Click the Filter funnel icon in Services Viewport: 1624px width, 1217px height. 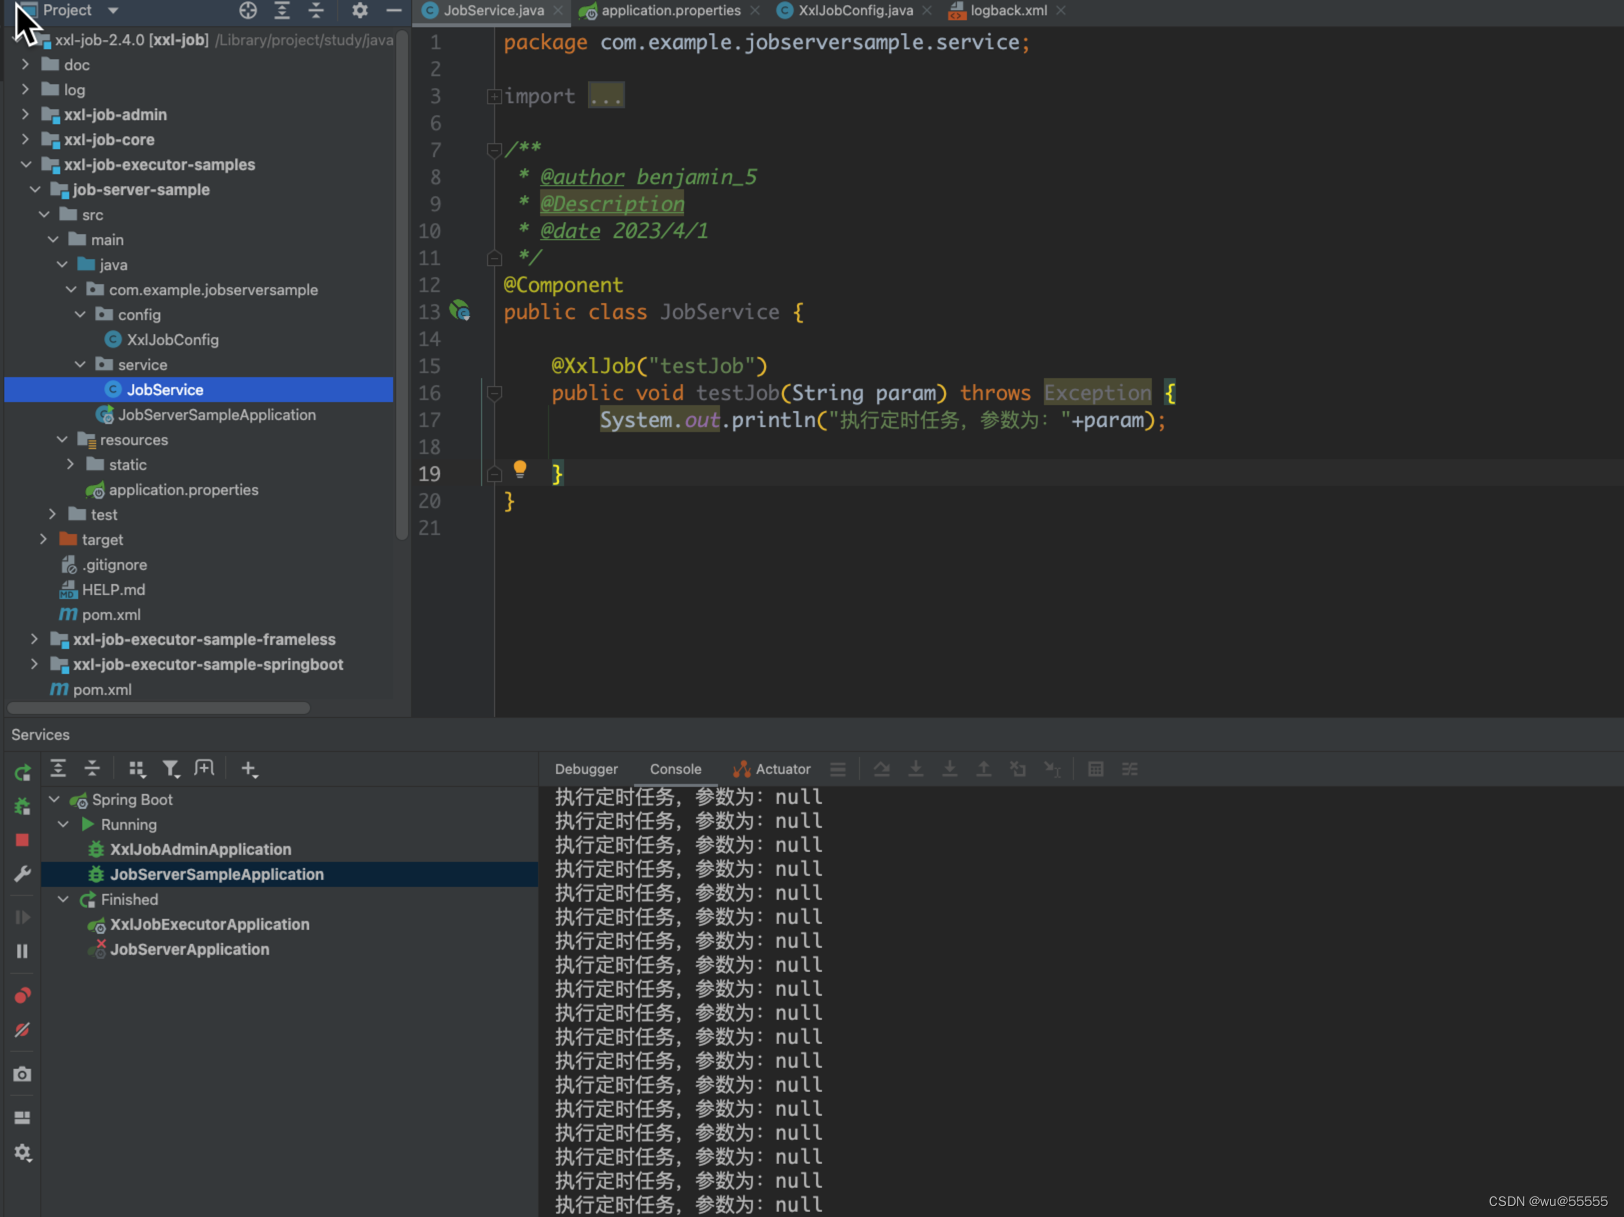171,768
